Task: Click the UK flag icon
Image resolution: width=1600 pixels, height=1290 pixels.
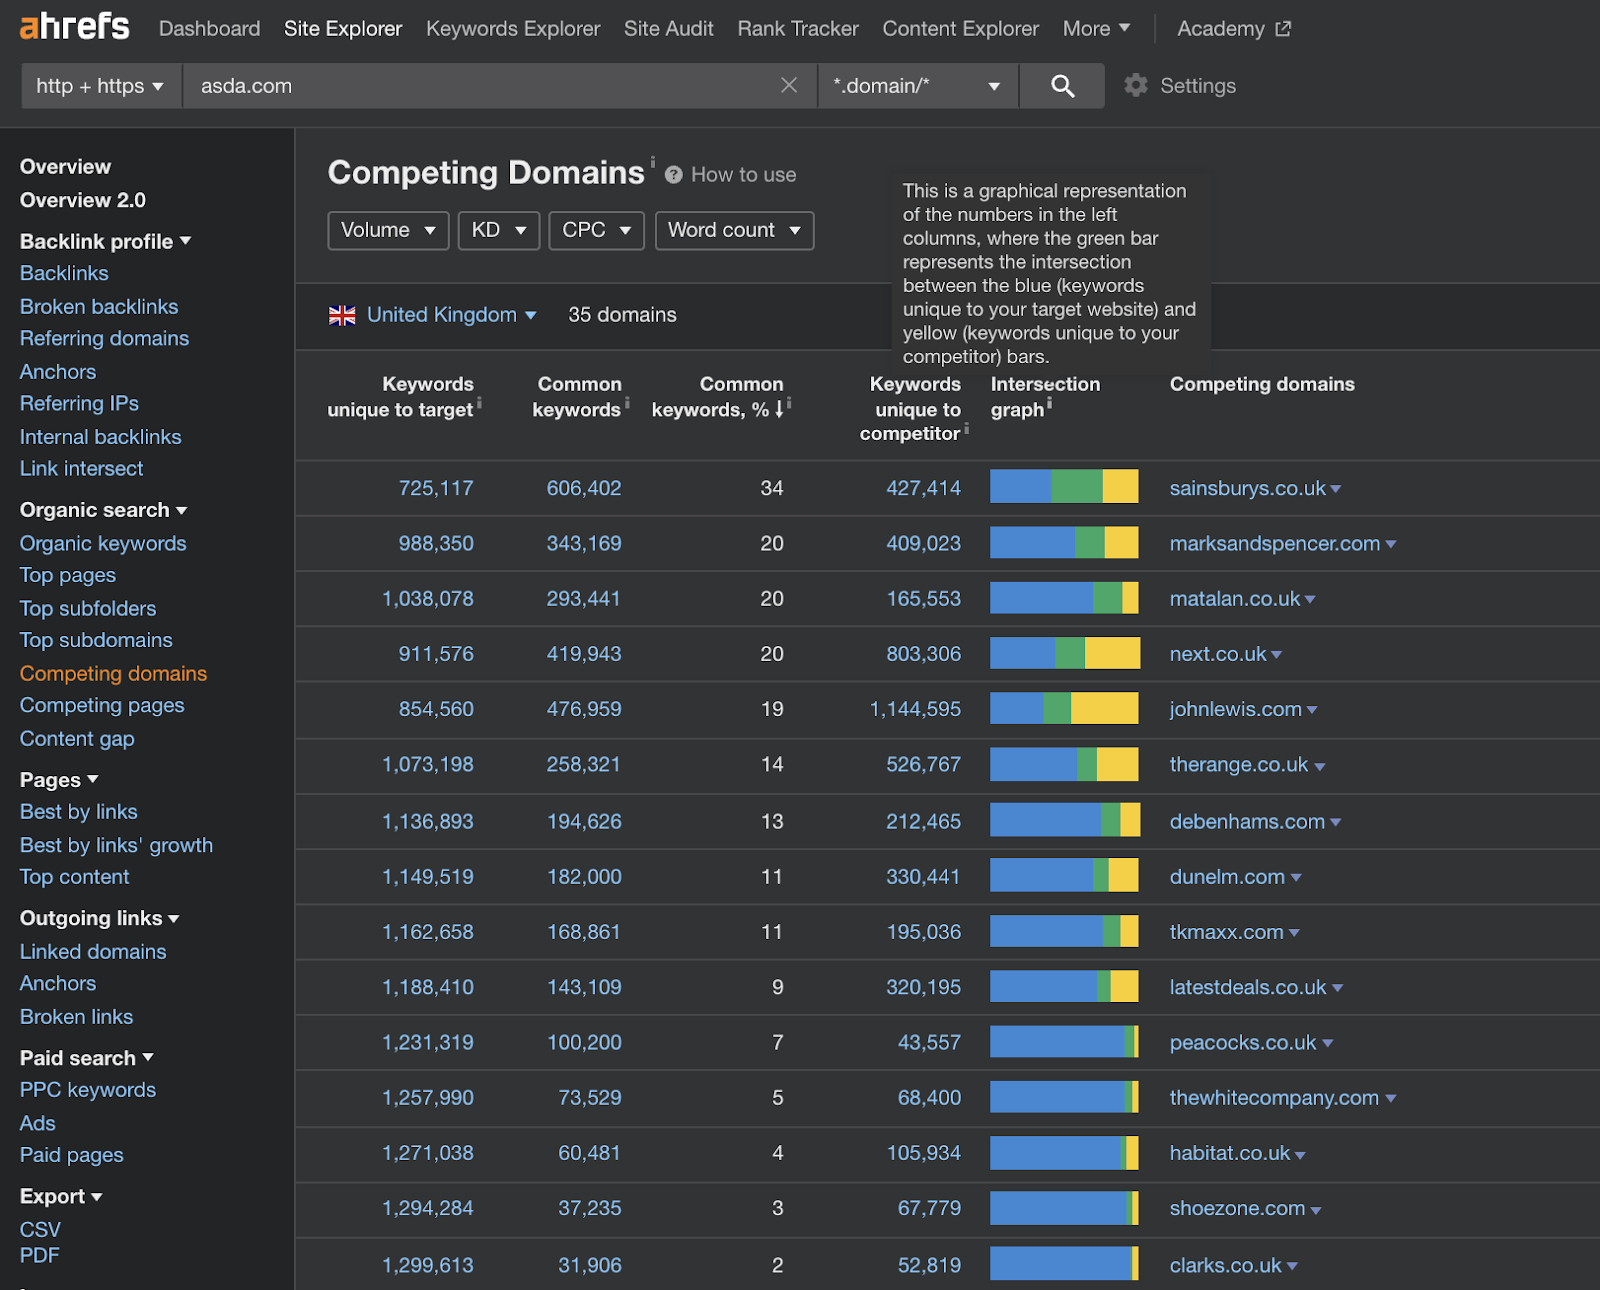Action: pyautogui.click(x=342, y=315)
